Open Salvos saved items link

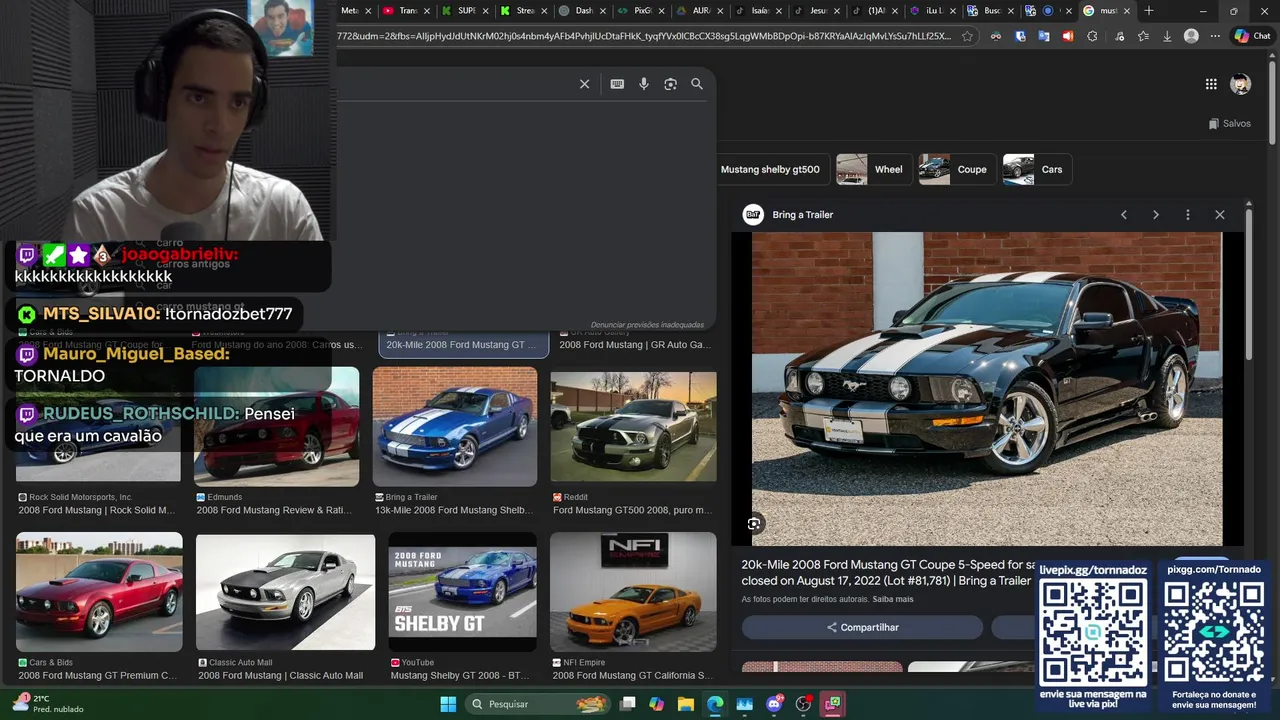pyautogui.click(x=1230, y=124)
